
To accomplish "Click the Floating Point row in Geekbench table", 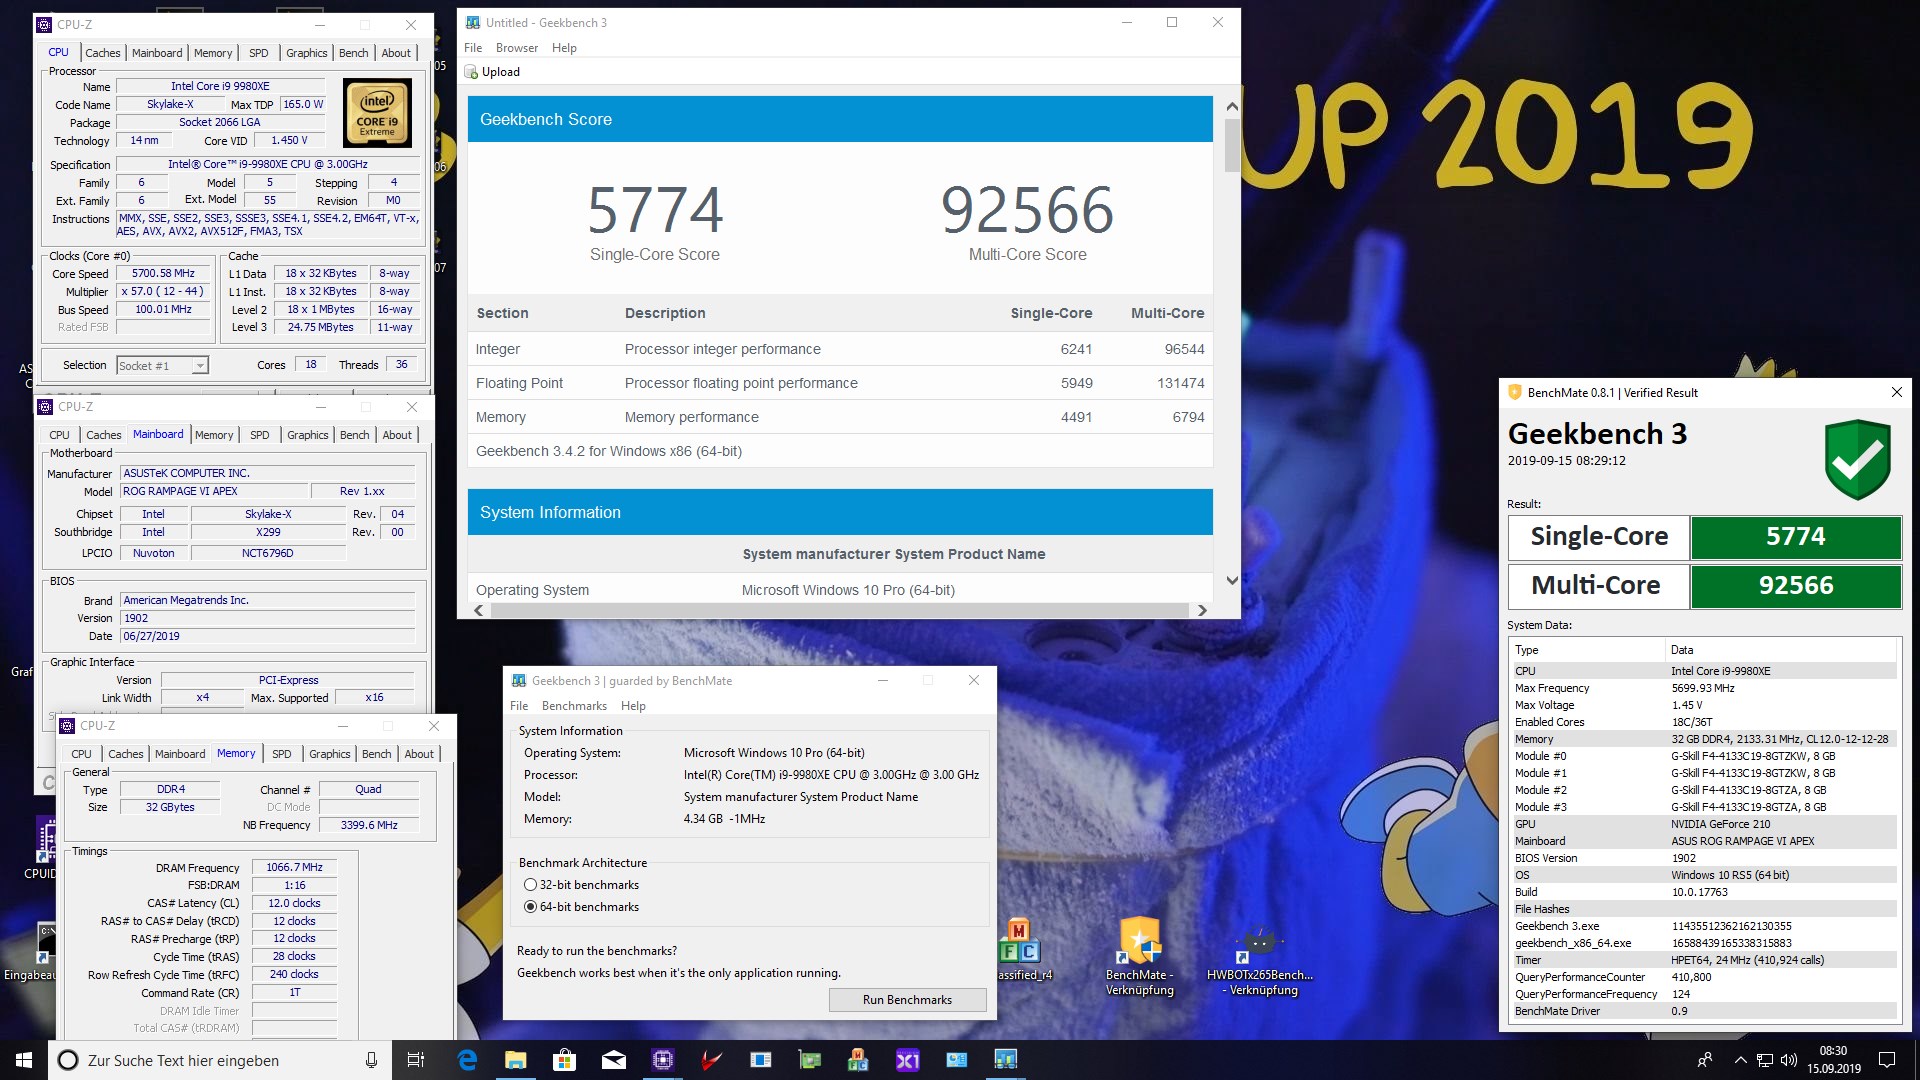I will click(840, 383).
